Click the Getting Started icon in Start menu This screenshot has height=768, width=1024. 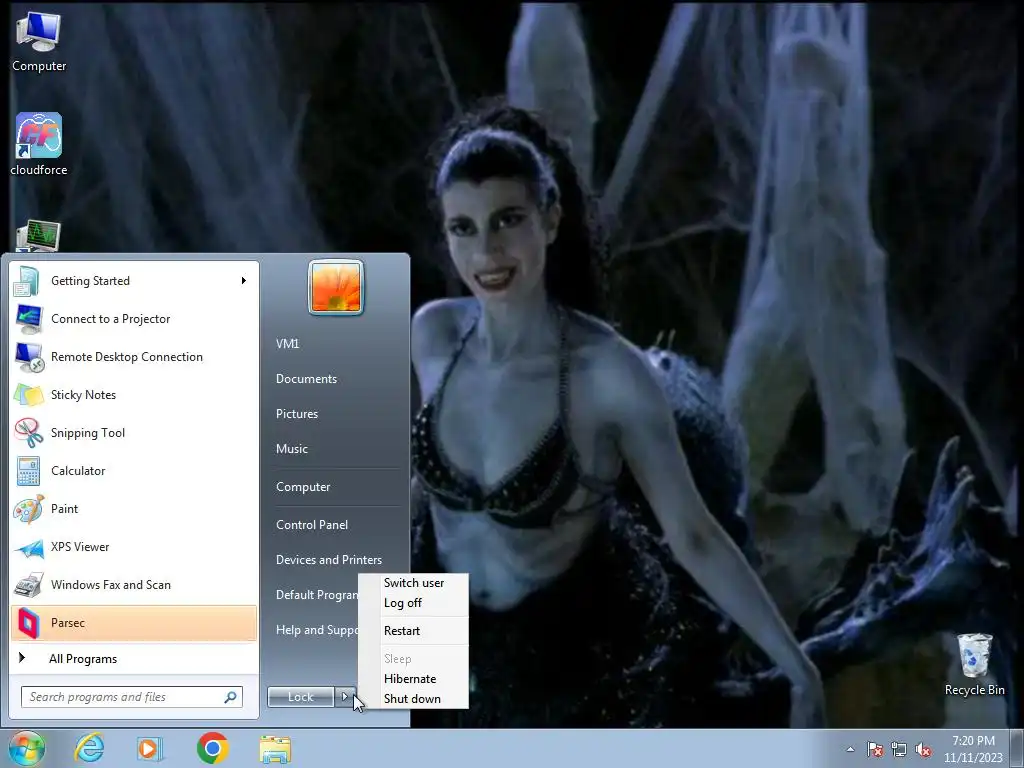pyautogui.click(x=28, y=281)
